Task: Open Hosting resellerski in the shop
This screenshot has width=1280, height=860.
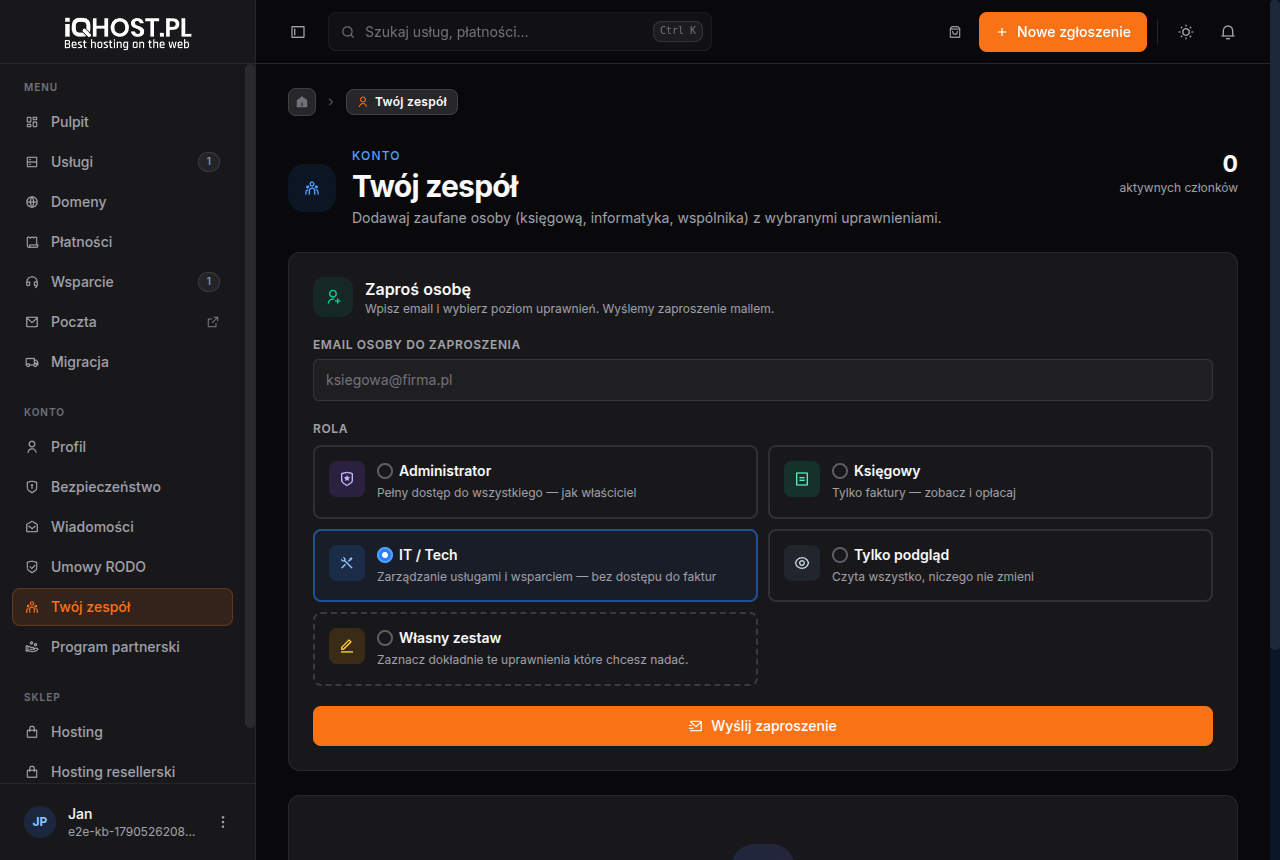Action: coord(122,772)
